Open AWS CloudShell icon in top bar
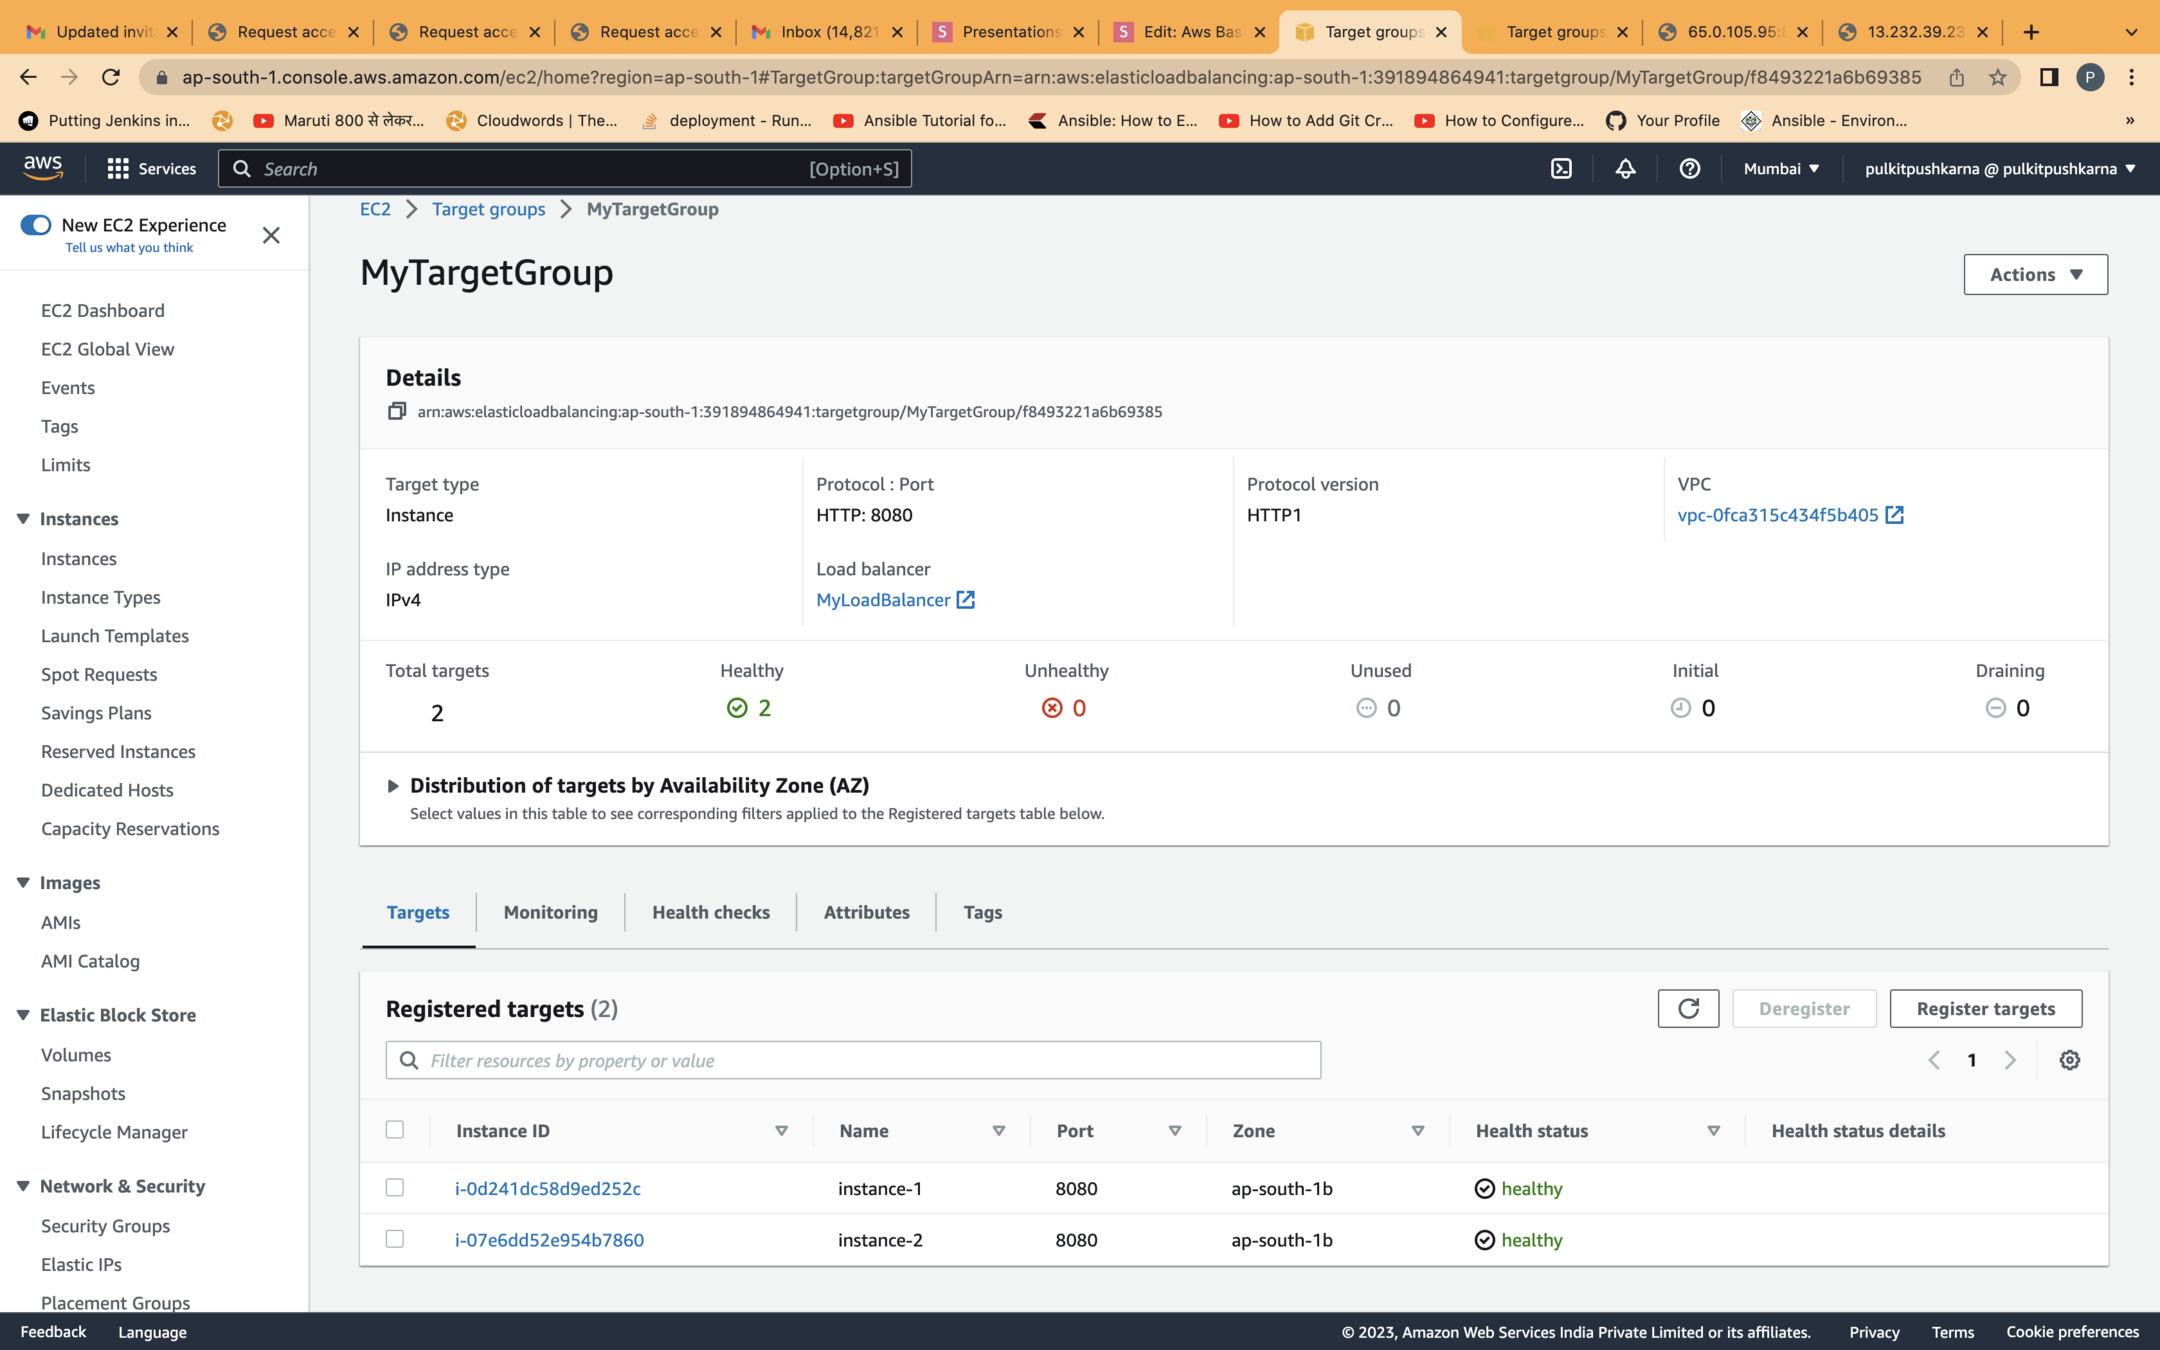The image size is (2160, 1350). [x=1561, y=169]
